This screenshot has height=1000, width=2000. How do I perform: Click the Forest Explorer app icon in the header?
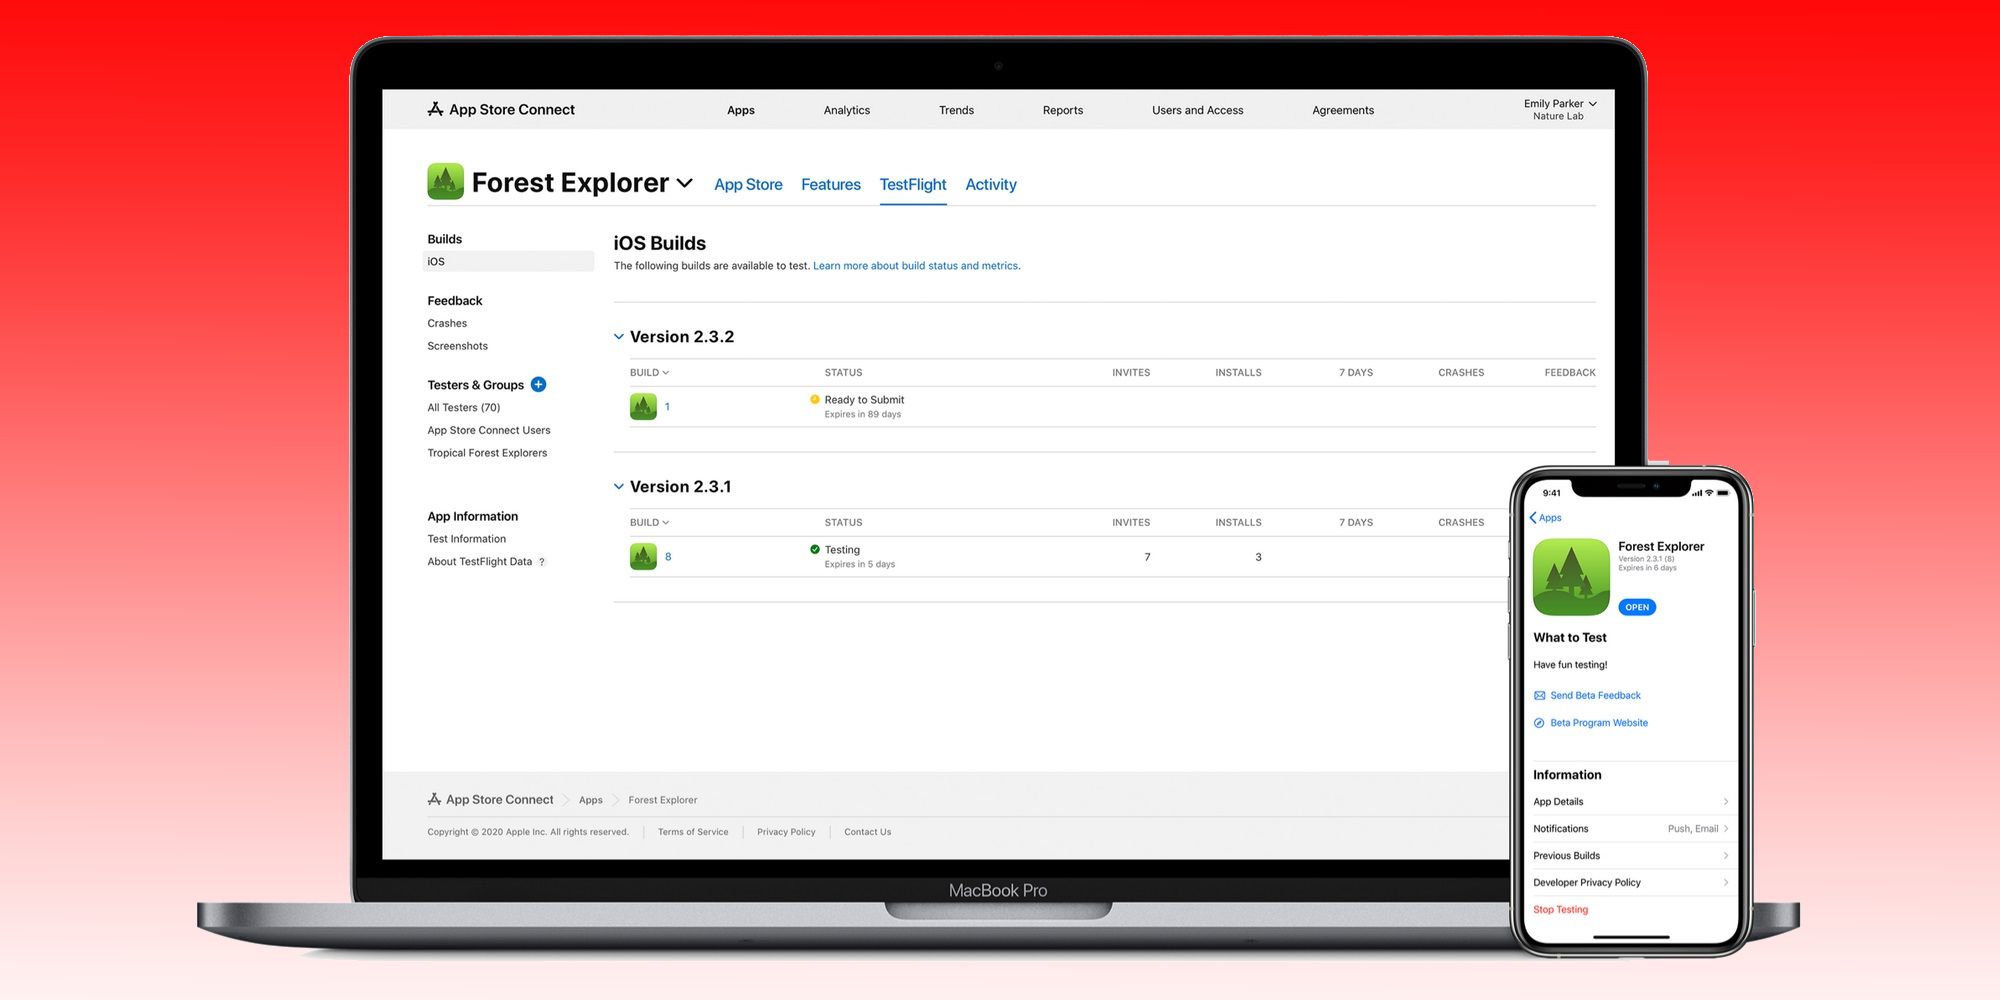click(446, 182)
